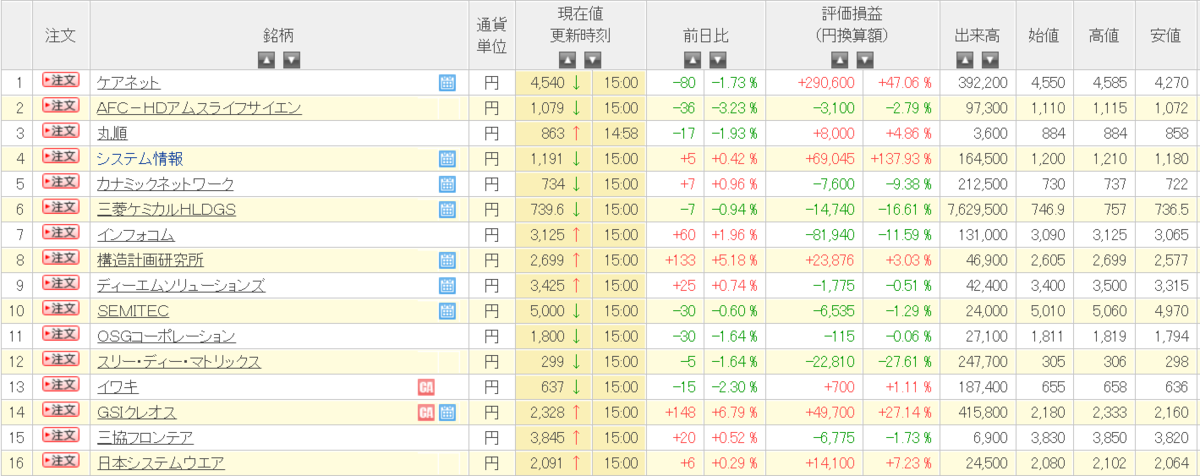Click the CA badge in イワキ row

coord(426,387)
